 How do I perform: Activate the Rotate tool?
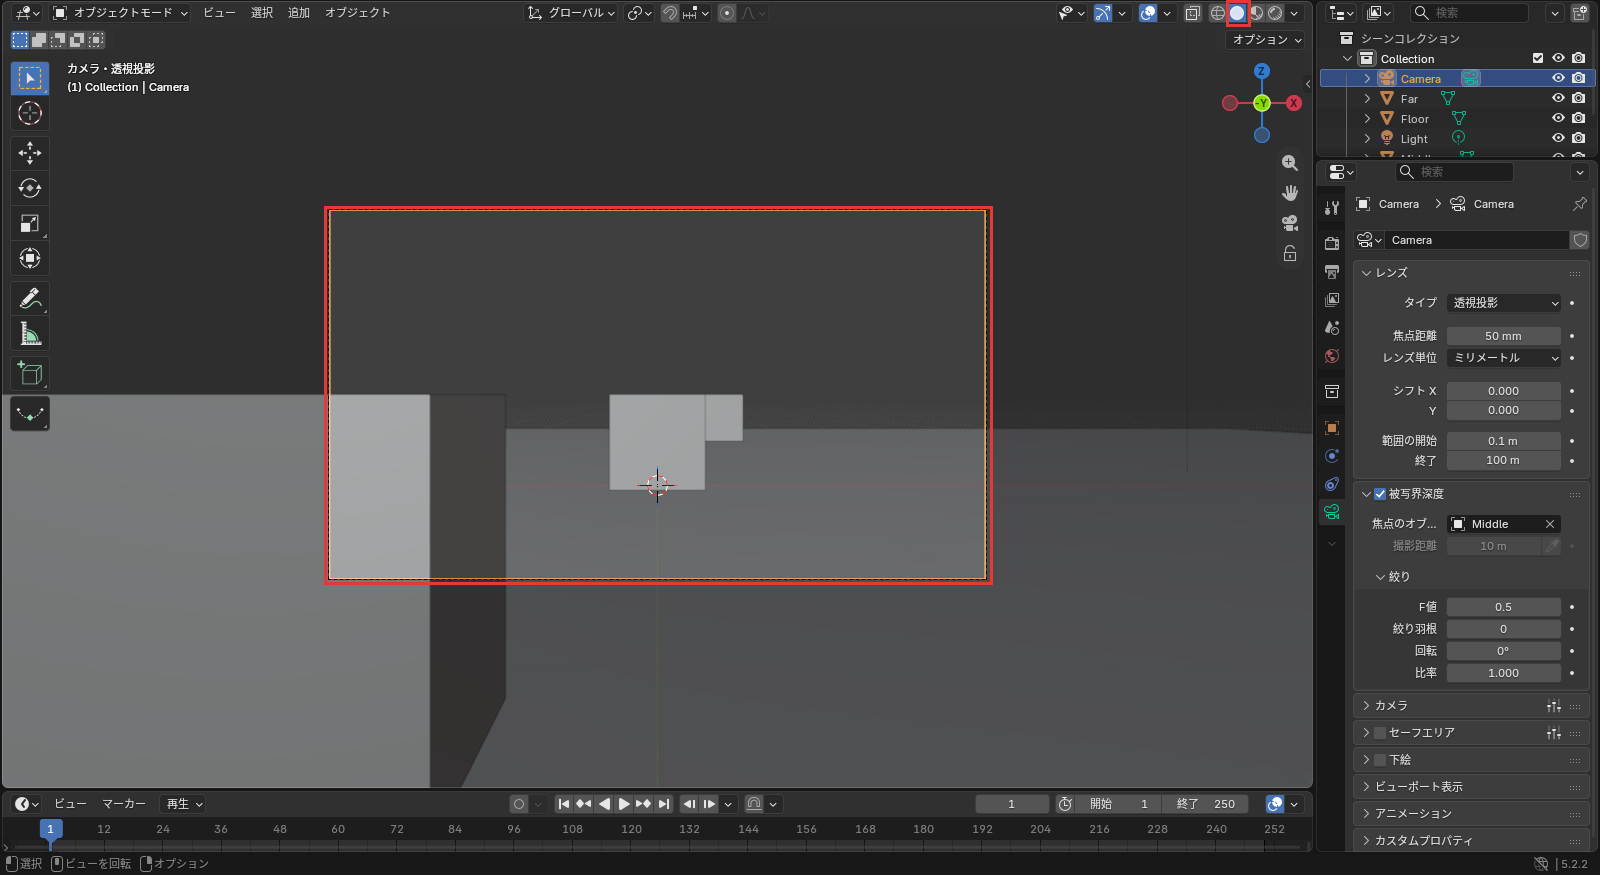tap(30, 188)
